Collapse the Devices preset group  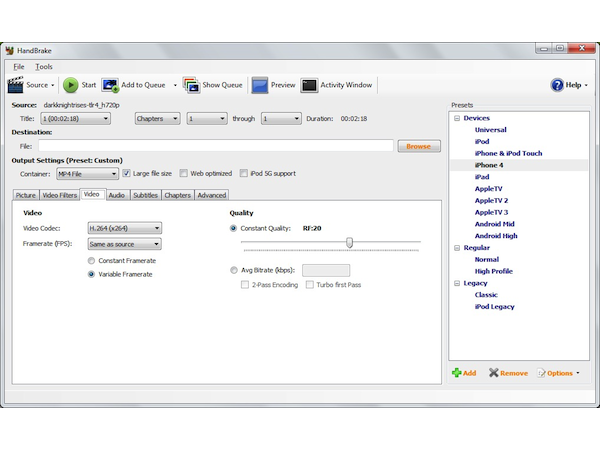click(x=457, y=118)
